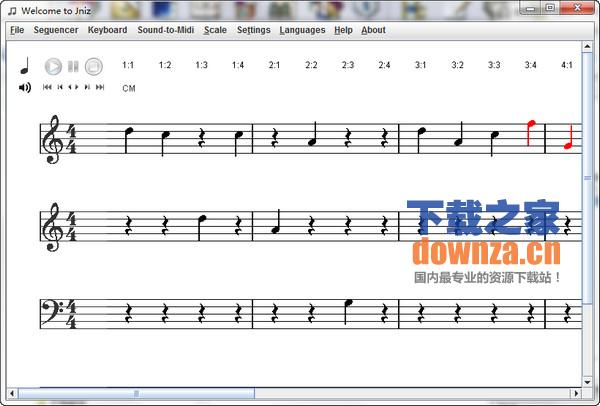
Task: Open the Sound-to-Midi menu
Action: 166,30
